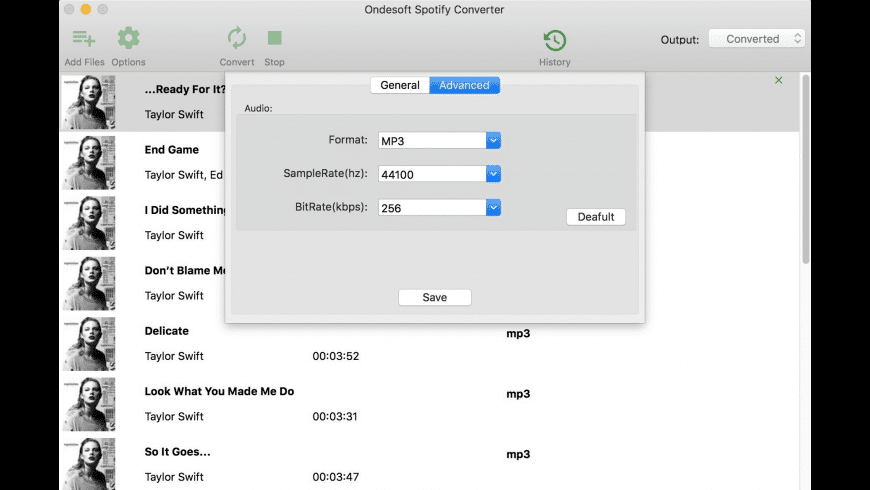Click duration 00:03:31
This screenshot has height=490, width=870.
tap(335, 417)
